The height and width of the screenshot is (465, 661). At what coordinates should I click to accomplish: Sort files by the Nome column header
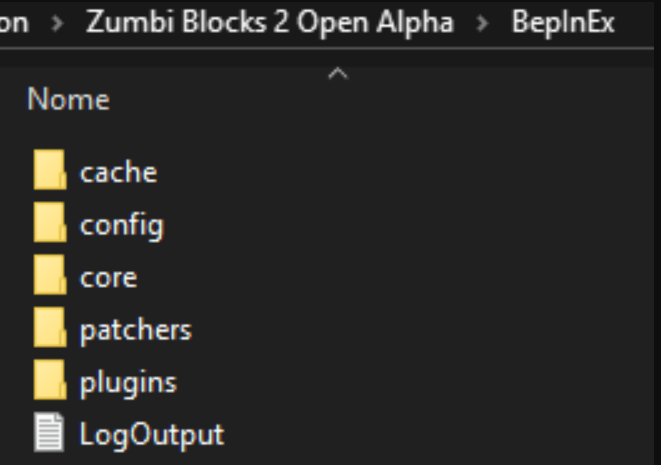[x=68, y=100]
